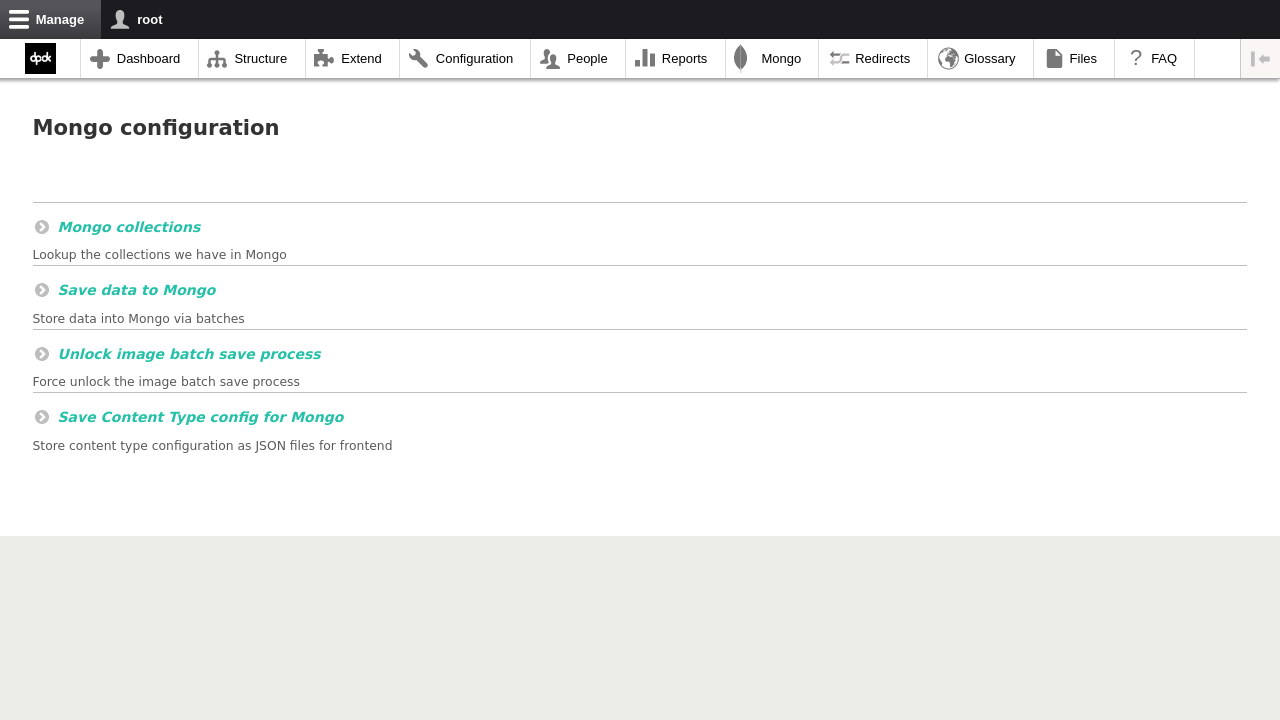The width and height of the screenshot is (1280, 720).
Task: Select 'Force unlock the image batch save process'
Action: tap(166, 382)
